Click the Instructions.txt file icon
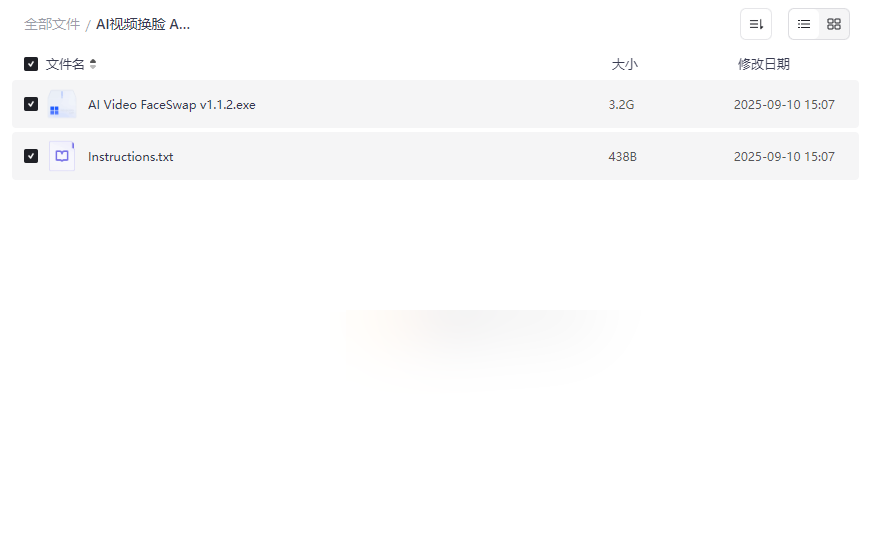 click(x=62, y=156)
